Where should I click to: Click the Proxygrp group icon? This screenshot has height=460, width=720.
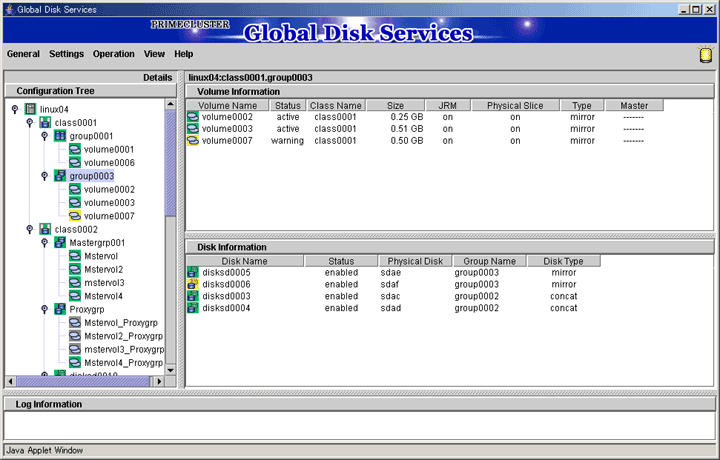pyautogui.click(x=60, y=309)
